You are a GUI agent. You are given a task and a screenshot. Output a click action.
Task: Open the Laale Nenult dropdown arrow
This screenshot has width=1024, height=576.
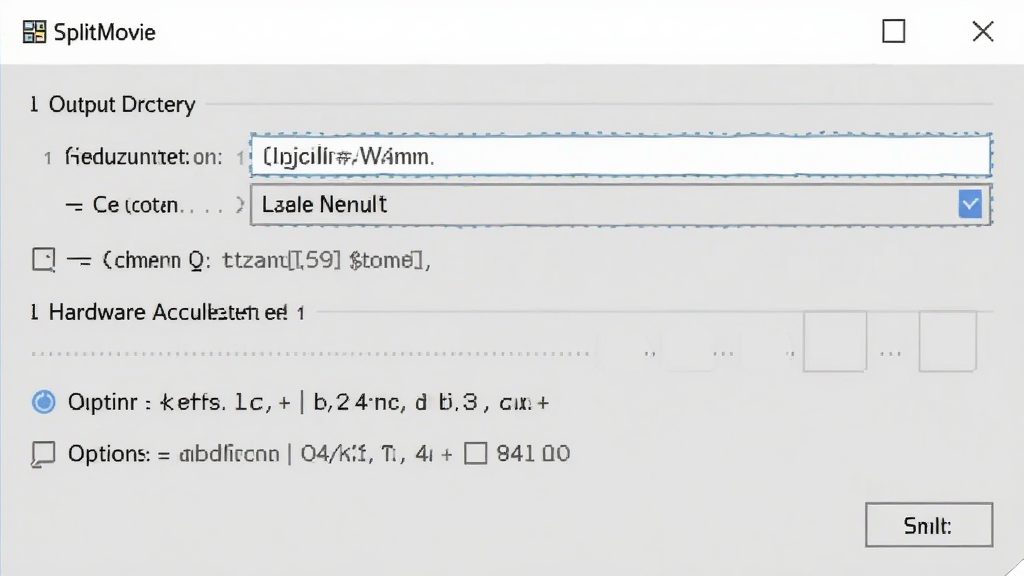click(970, 204)
